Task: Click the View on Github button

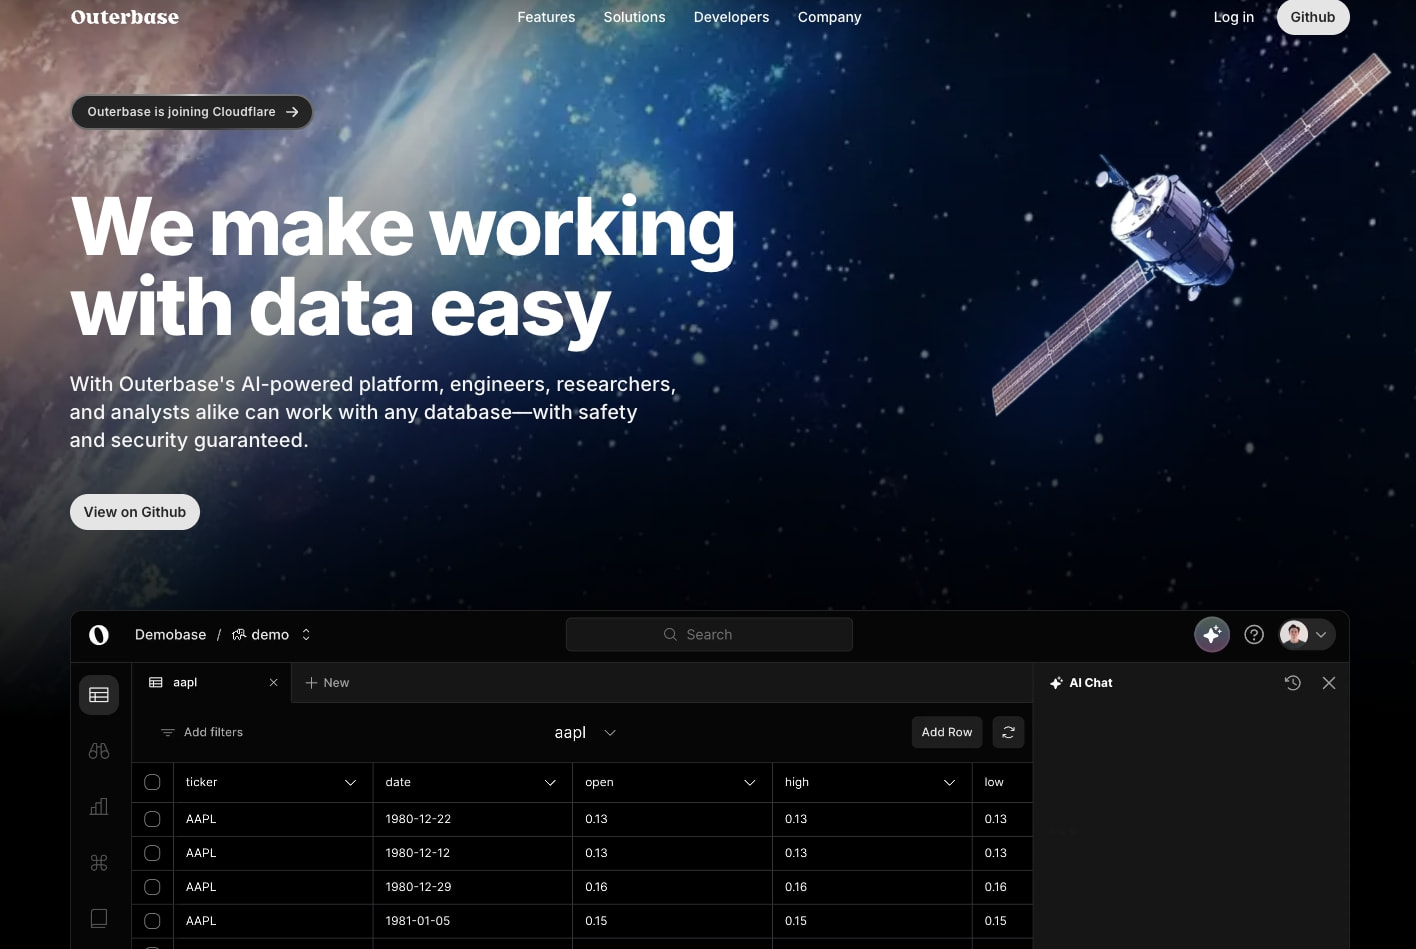Action: pyautogui.click(x=135, y=512)
